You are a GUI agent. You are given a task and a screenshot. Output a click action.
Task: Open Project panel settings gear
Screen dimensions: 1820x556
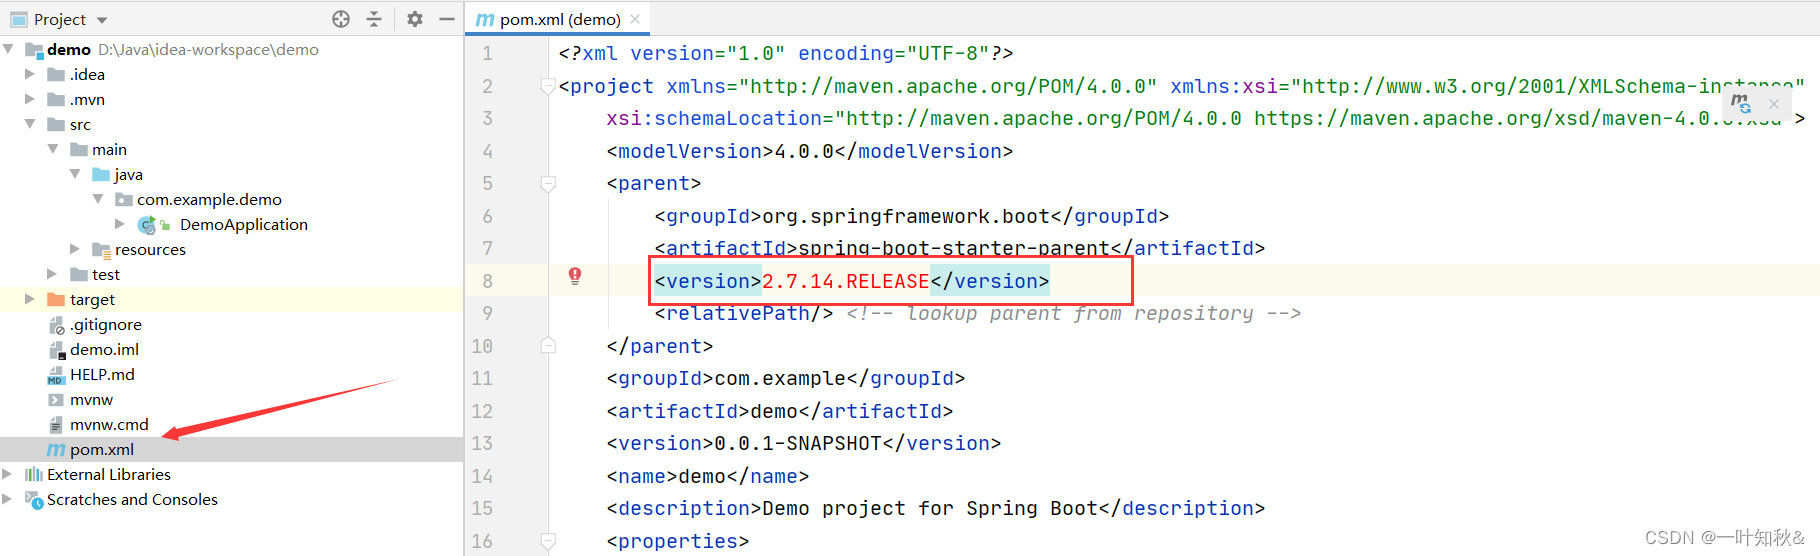(x=415, y=19)
